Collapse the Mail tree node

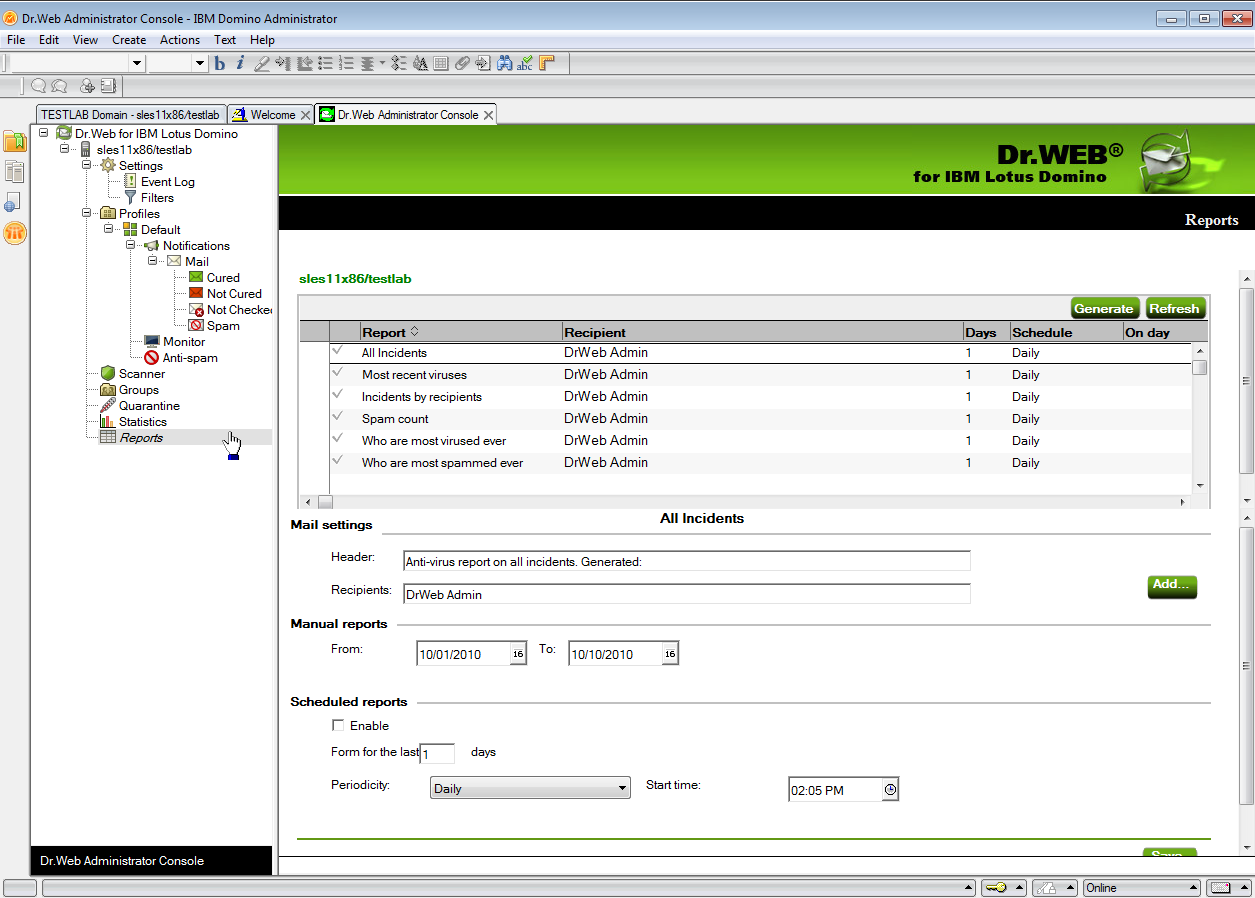point(153,261)
